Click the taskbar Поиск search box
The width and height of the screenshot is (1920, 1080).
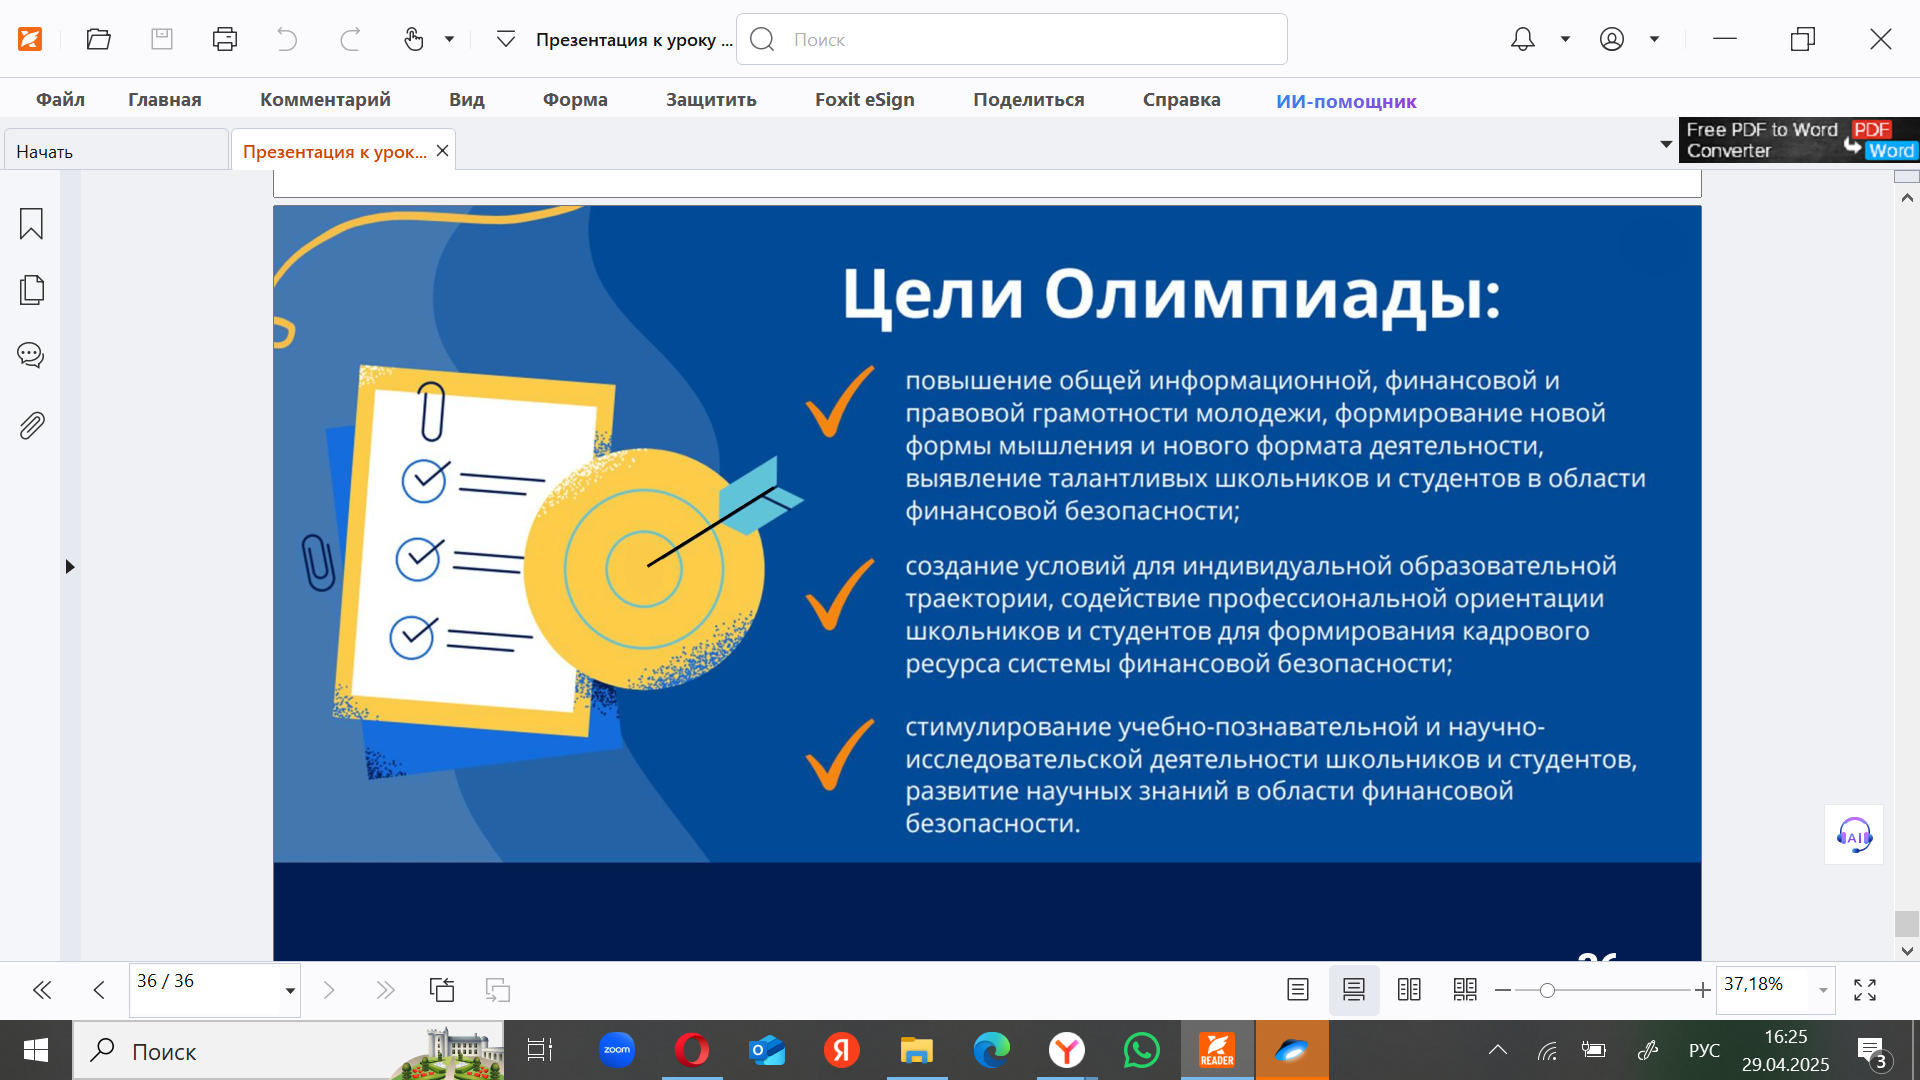(288, 1050)
